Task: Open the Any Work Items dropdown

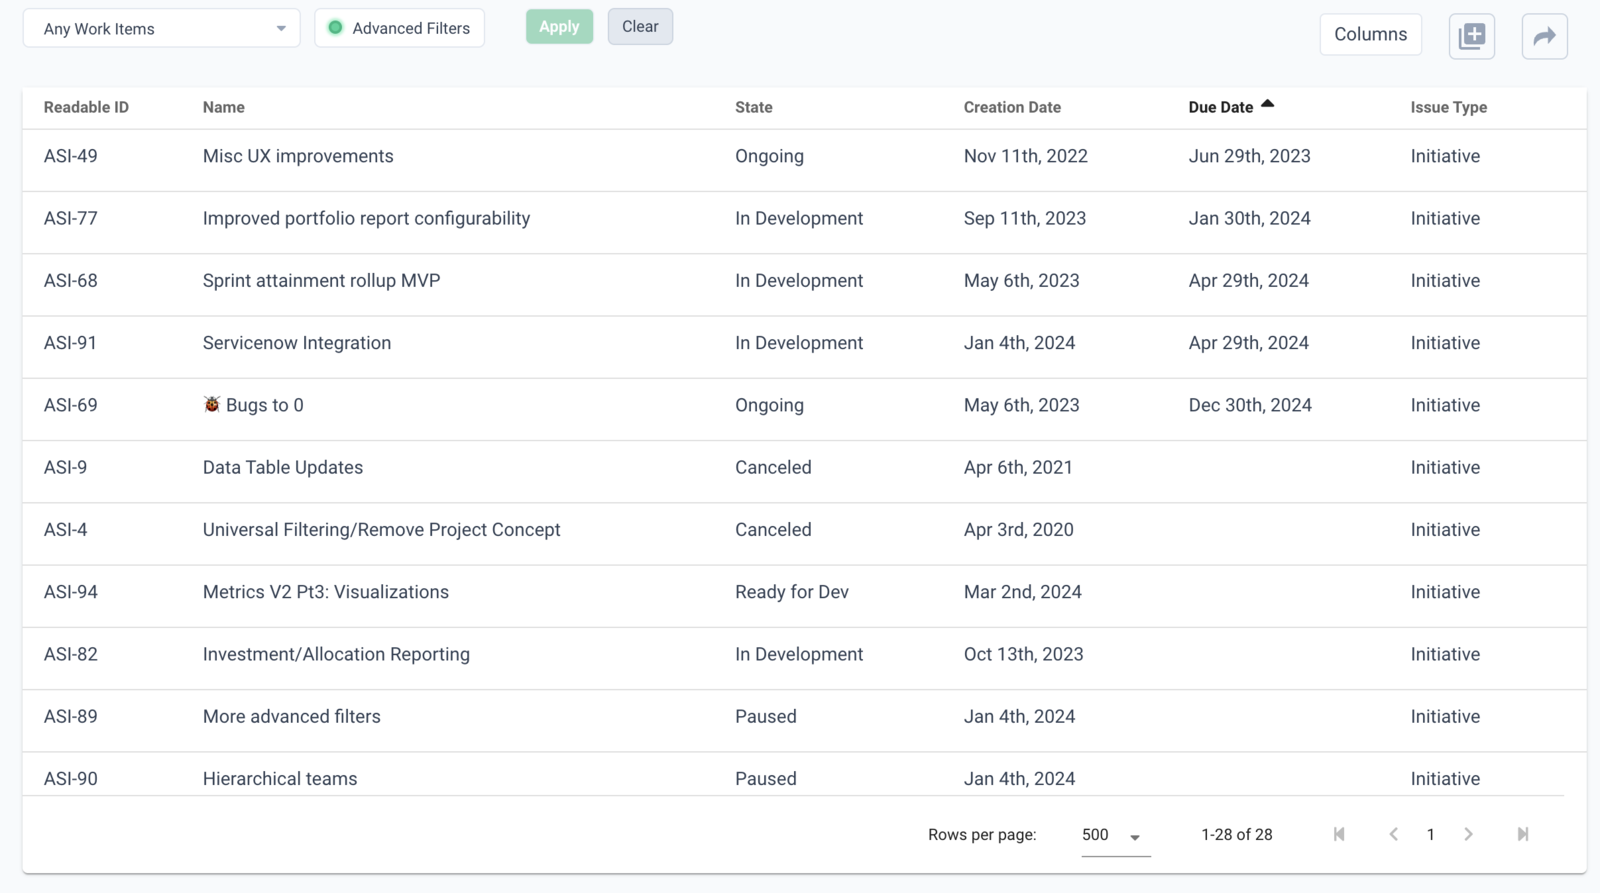Action: 162,28
